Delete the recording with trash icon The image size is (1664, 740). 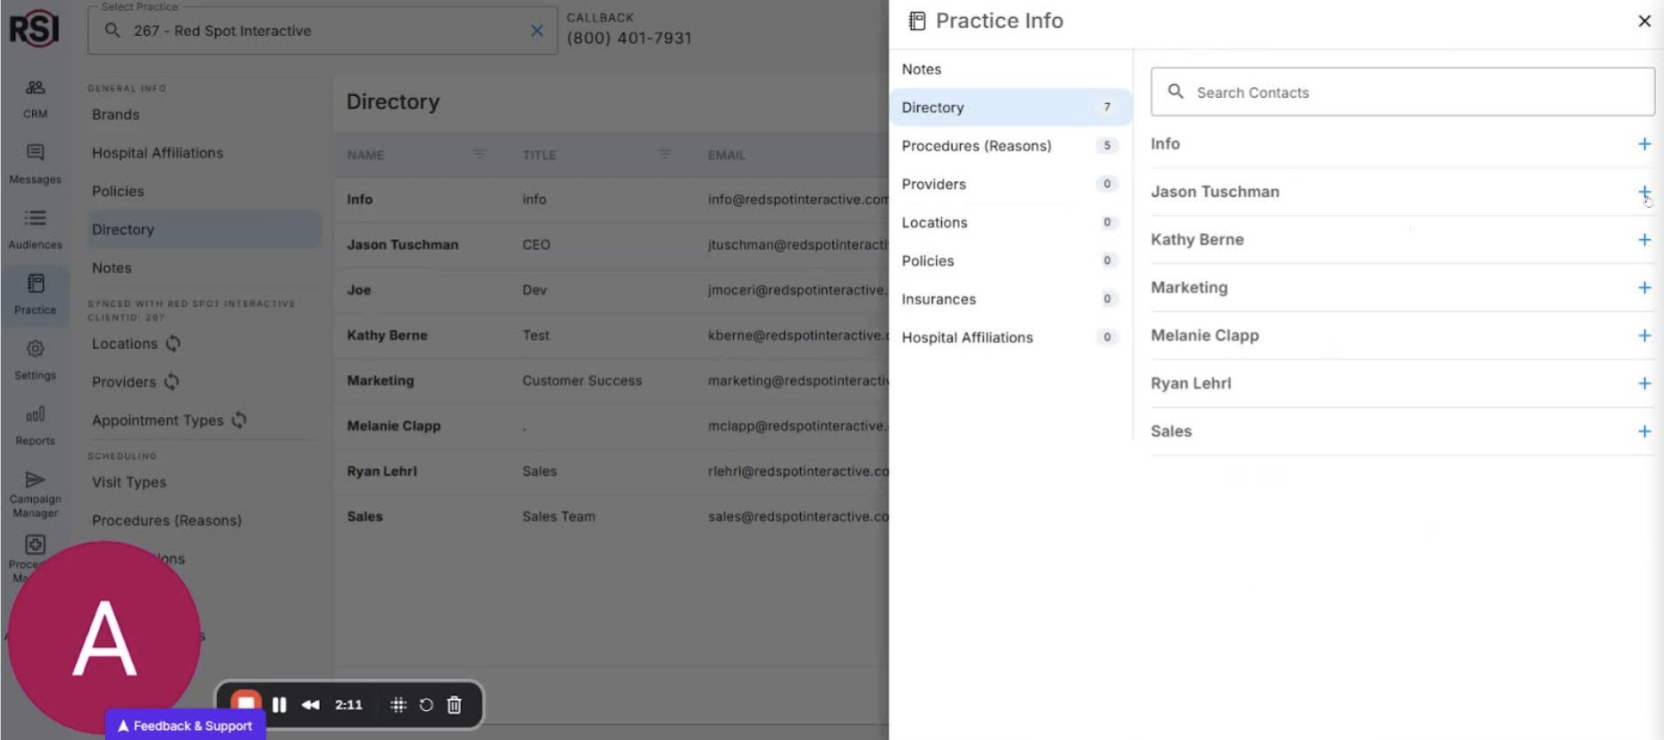pos(454,705)
